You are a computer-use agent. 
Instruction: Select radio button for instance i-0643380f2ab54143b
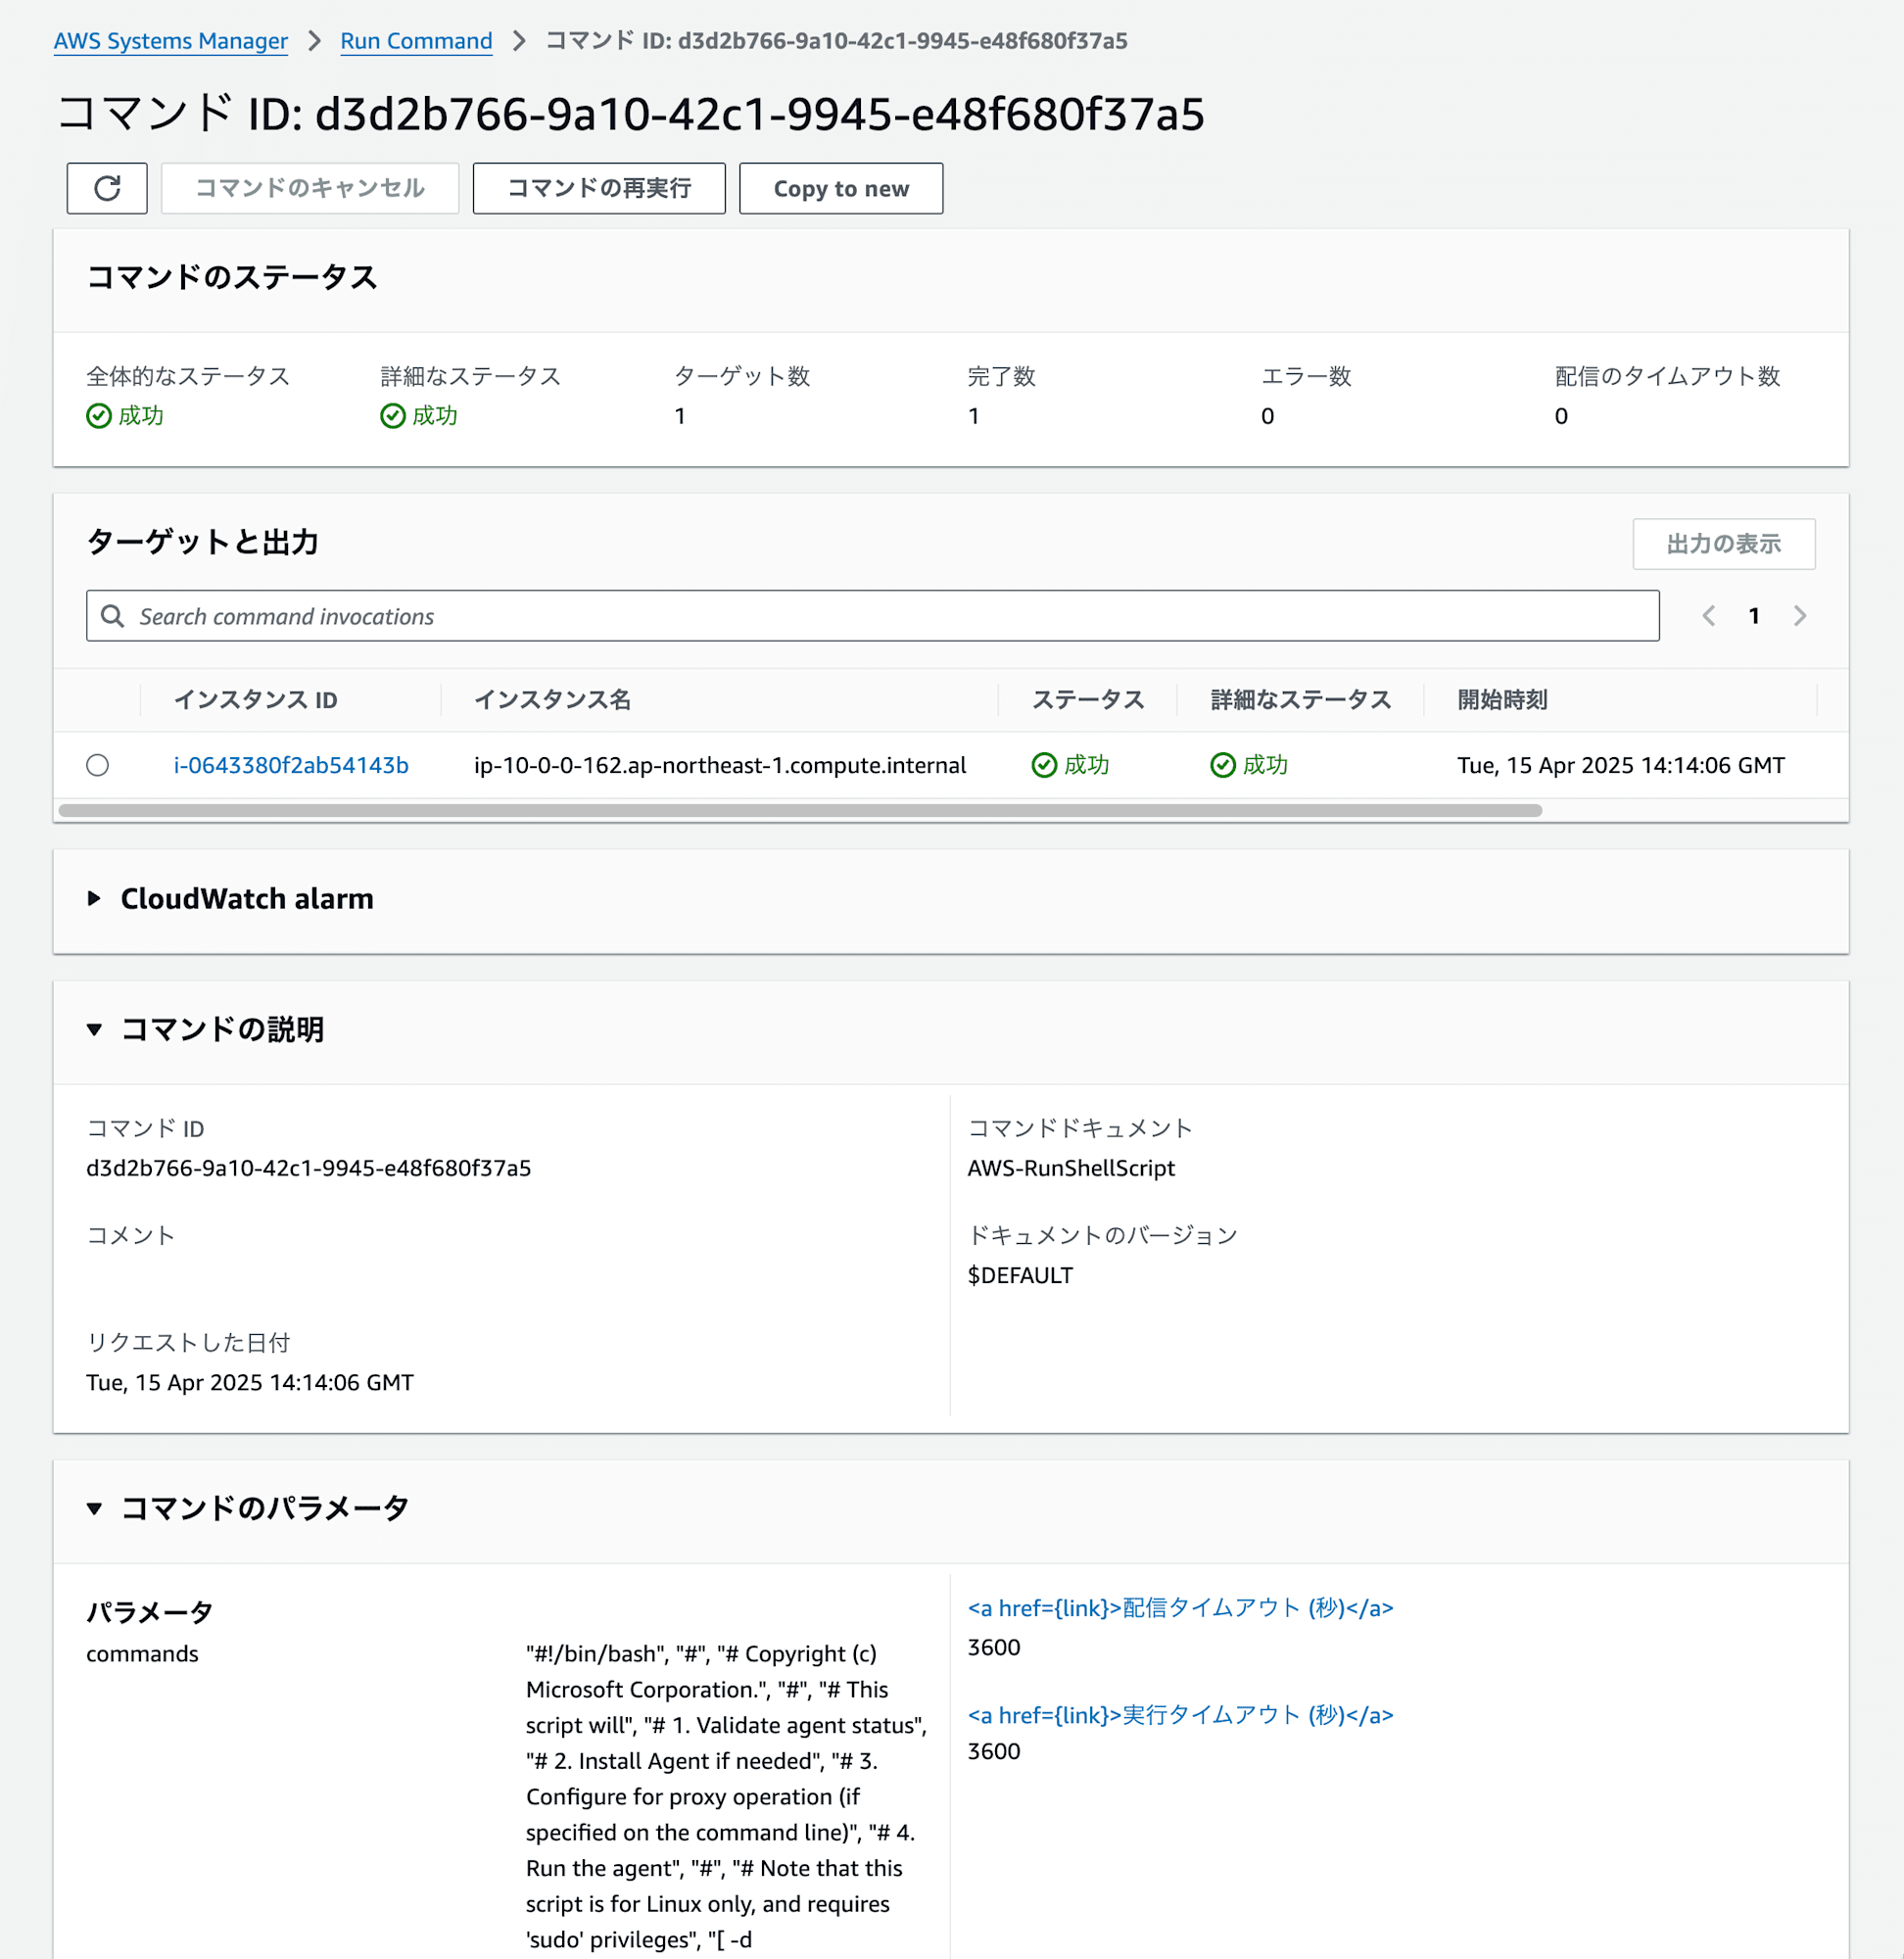pyautogui.click(x=98, y=765)
